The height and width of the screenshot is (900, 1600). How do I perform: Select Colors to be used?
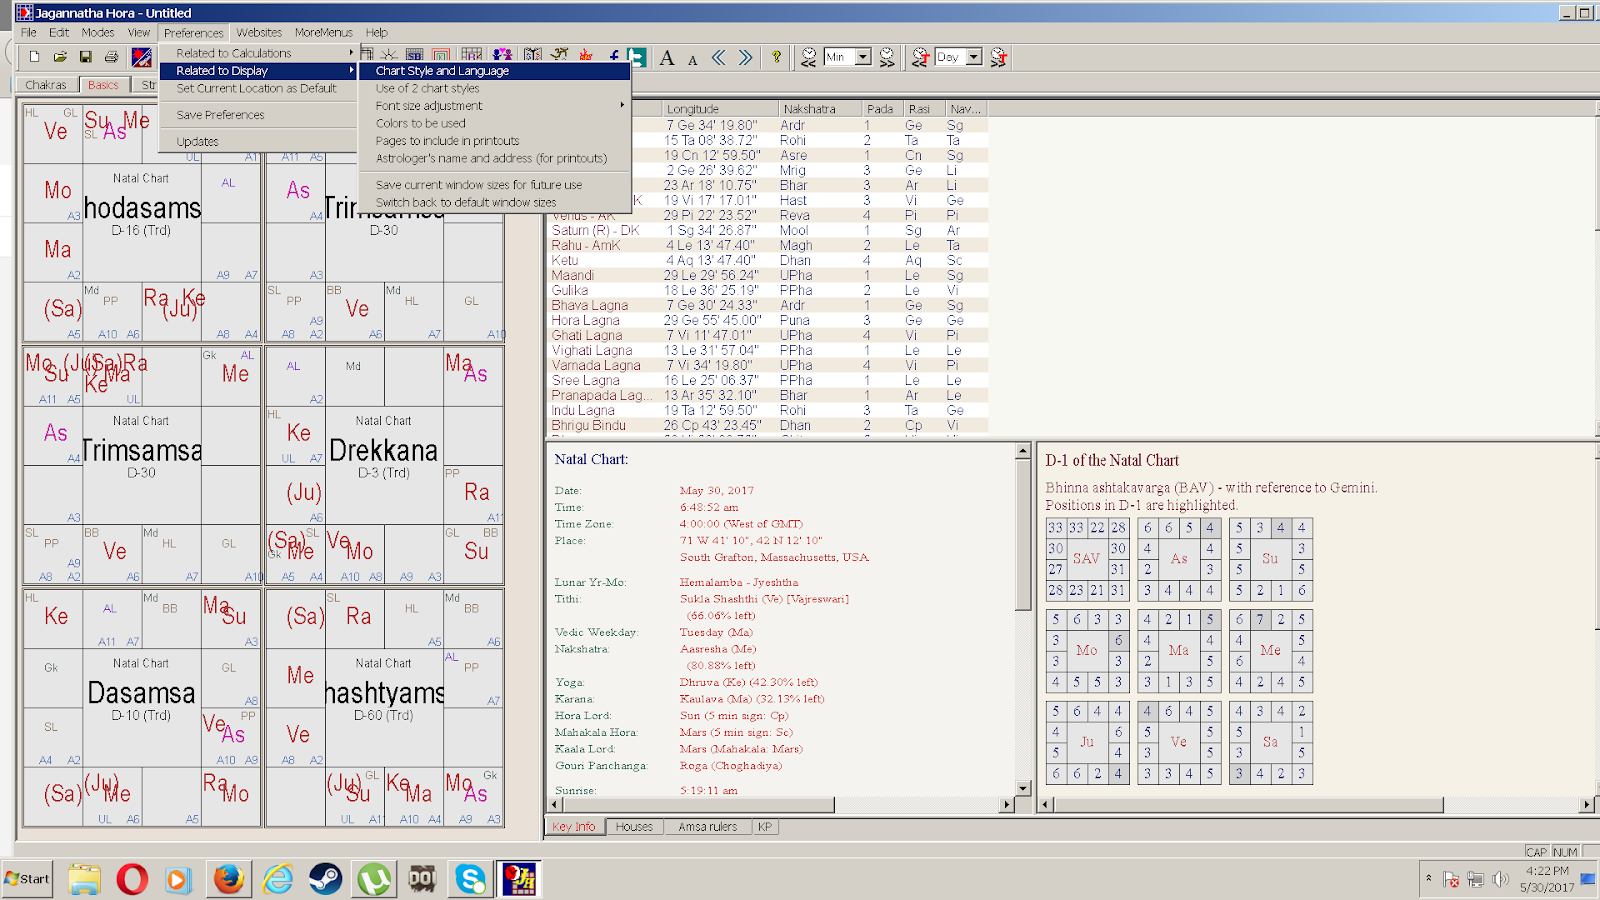pos(494,123)
